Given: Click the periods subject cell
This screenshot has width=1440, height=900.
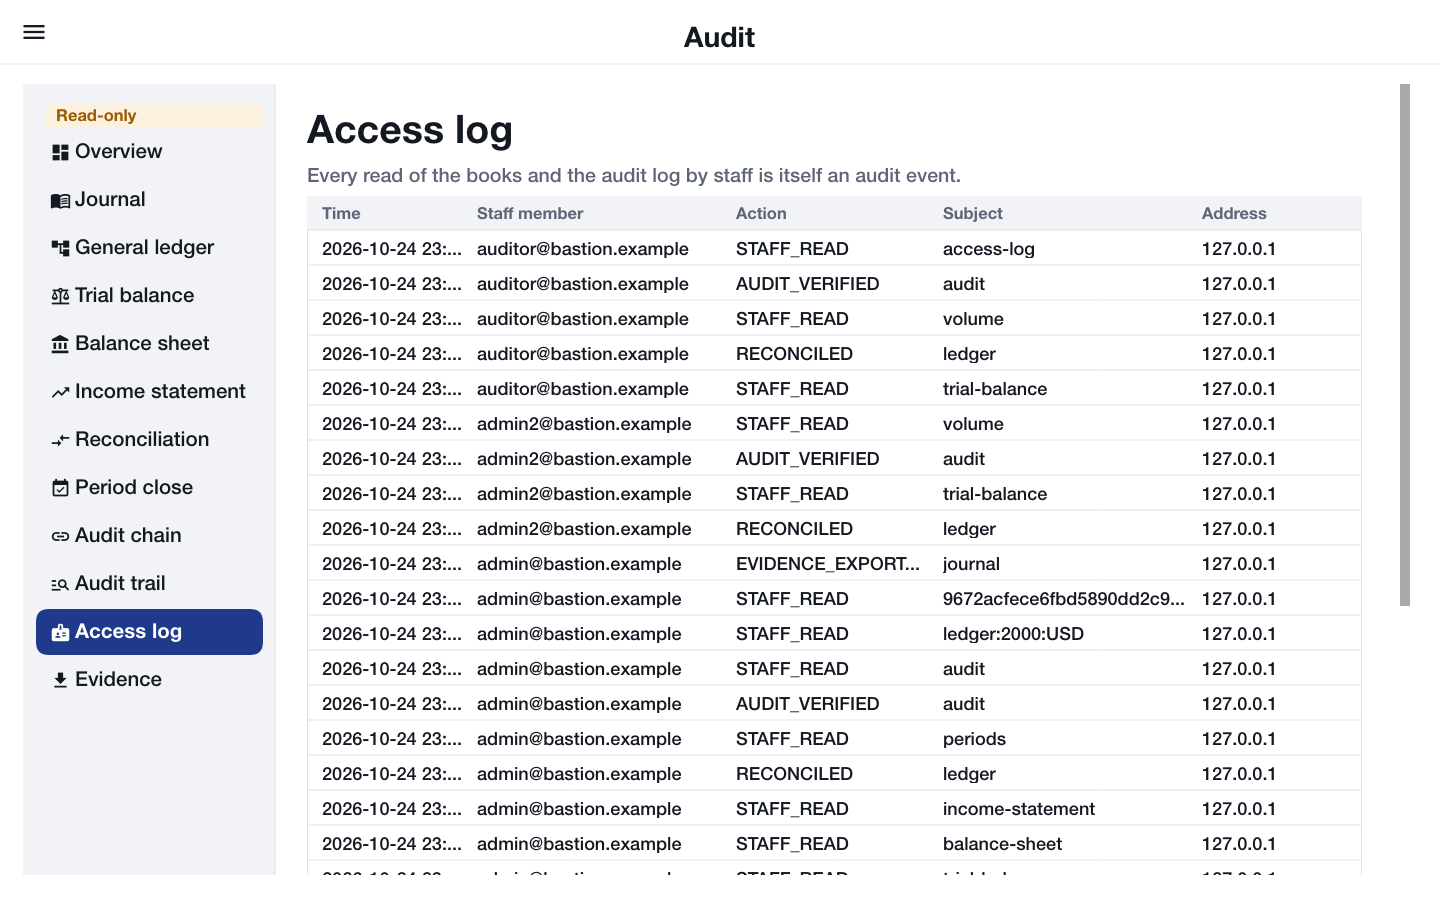Looking at the screenshot, I should pos(974,739).
